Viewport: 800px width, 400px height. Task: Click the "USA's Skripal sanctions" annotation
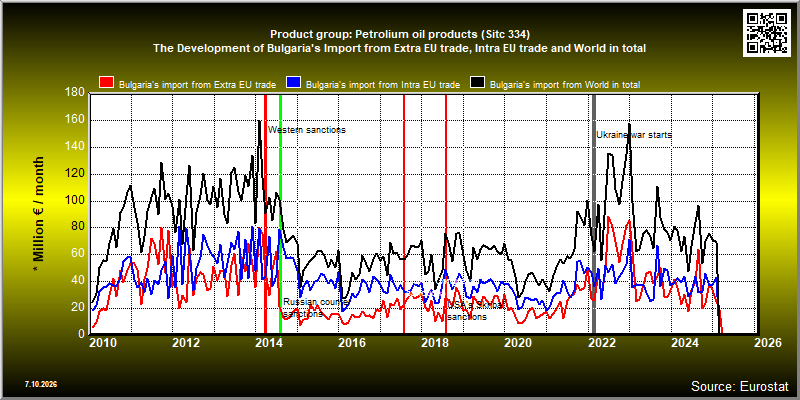(476, 311)
